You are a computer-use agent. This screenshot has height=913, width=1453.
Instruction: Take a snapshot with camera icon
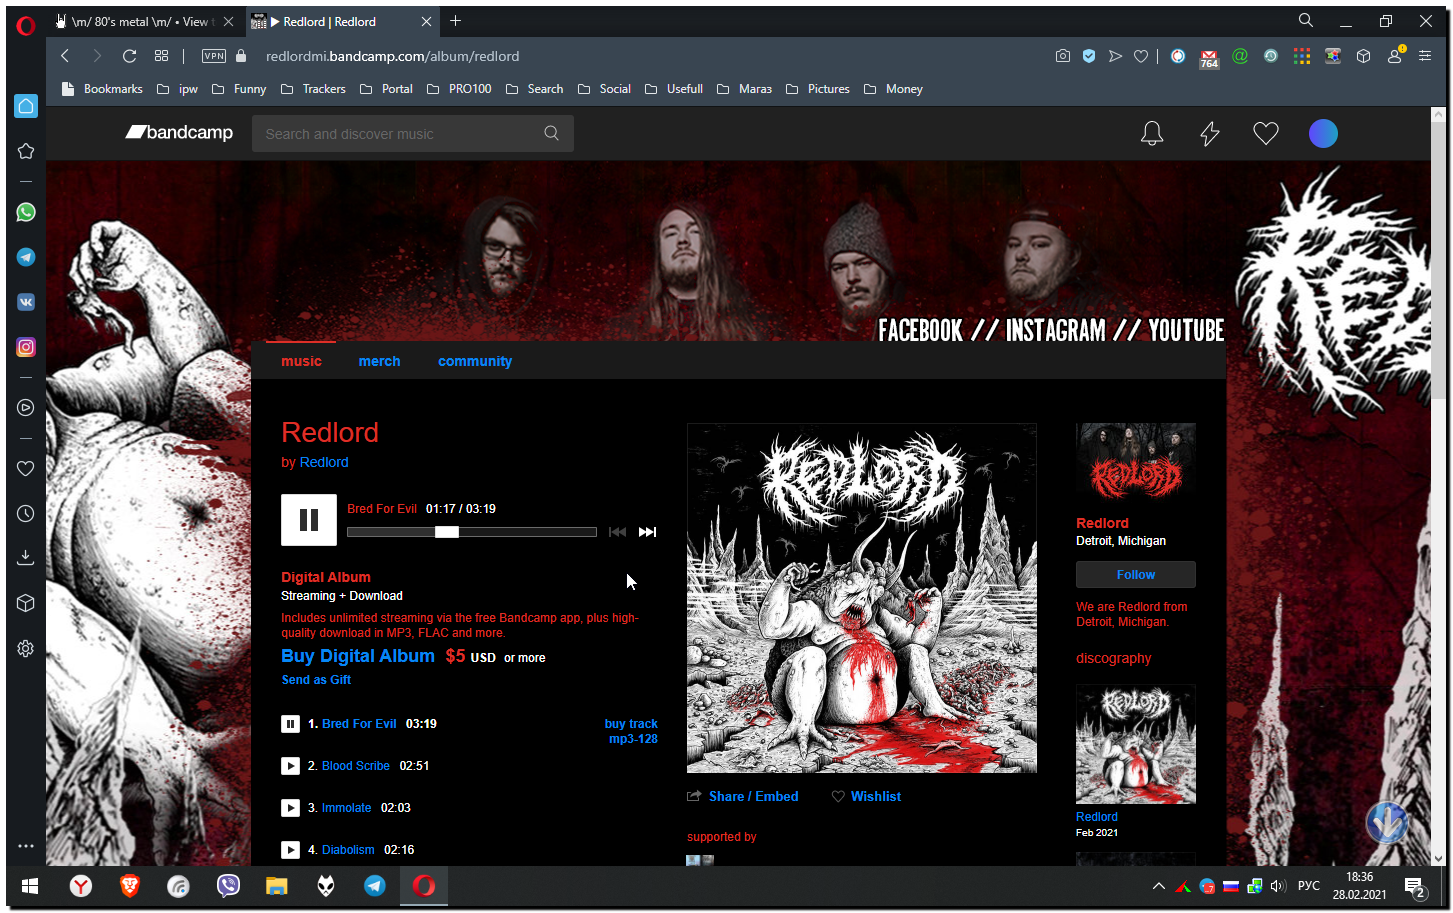pyautogui.click(x=1062, y=56)
